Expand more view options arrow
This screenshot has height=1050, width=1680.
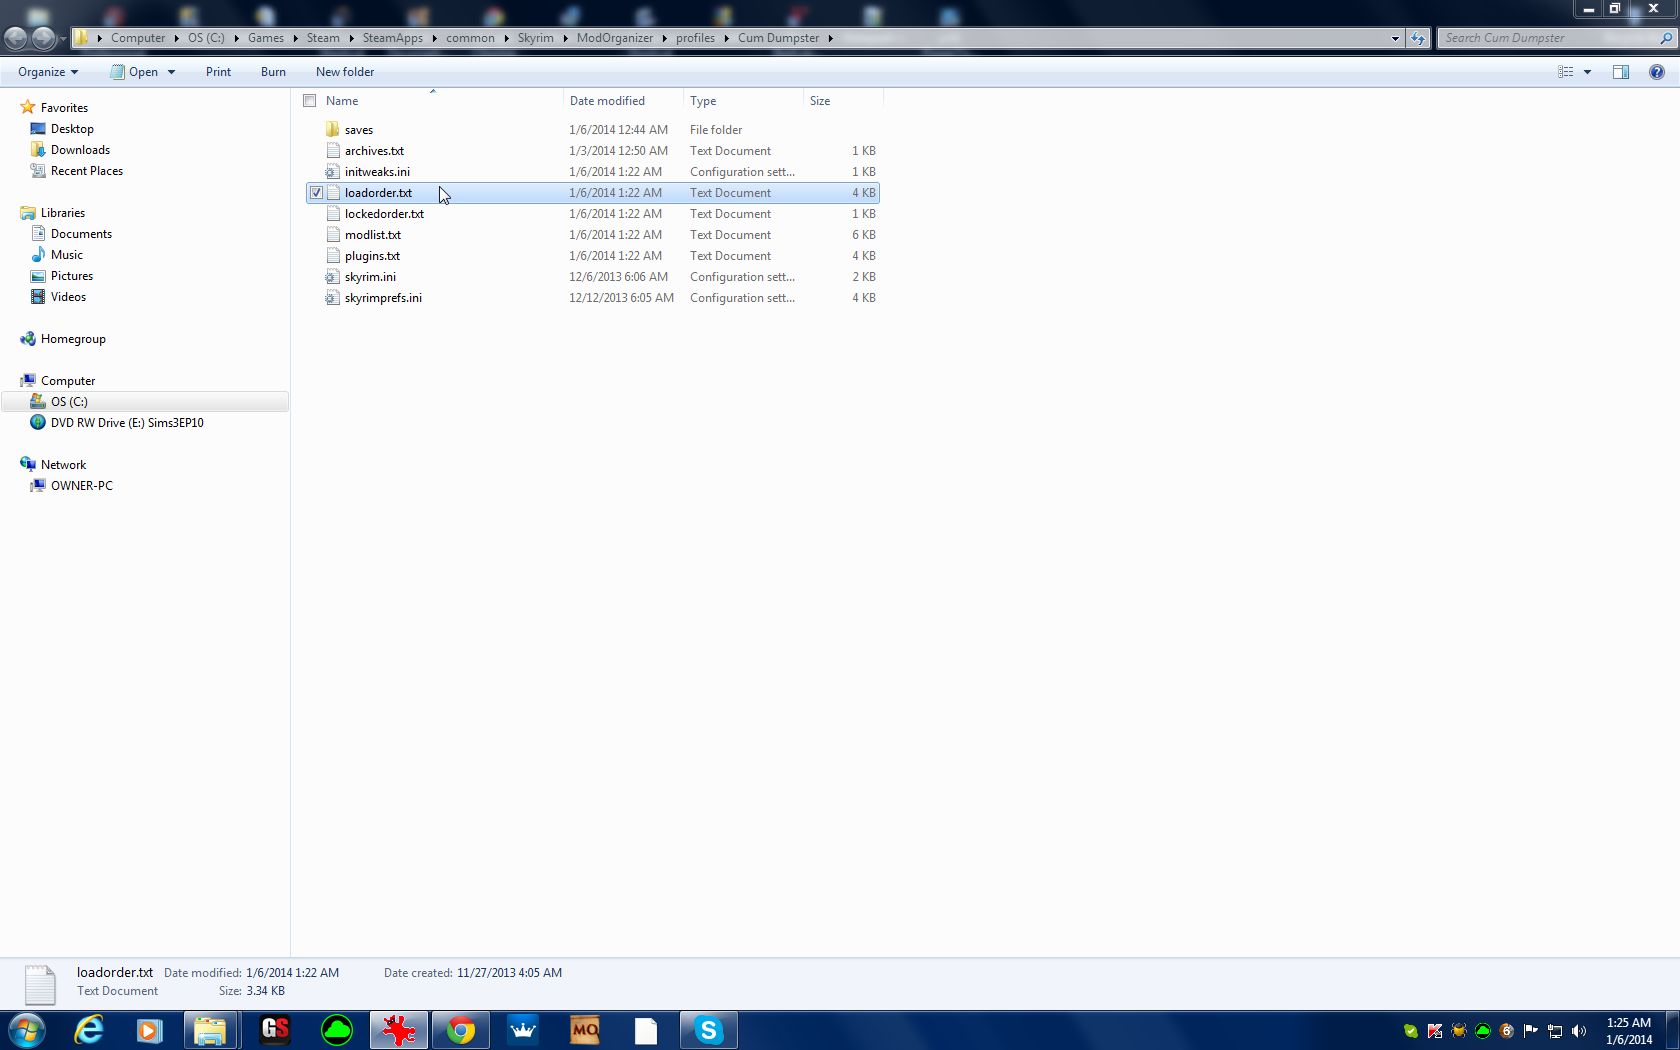click(1587, 72)
